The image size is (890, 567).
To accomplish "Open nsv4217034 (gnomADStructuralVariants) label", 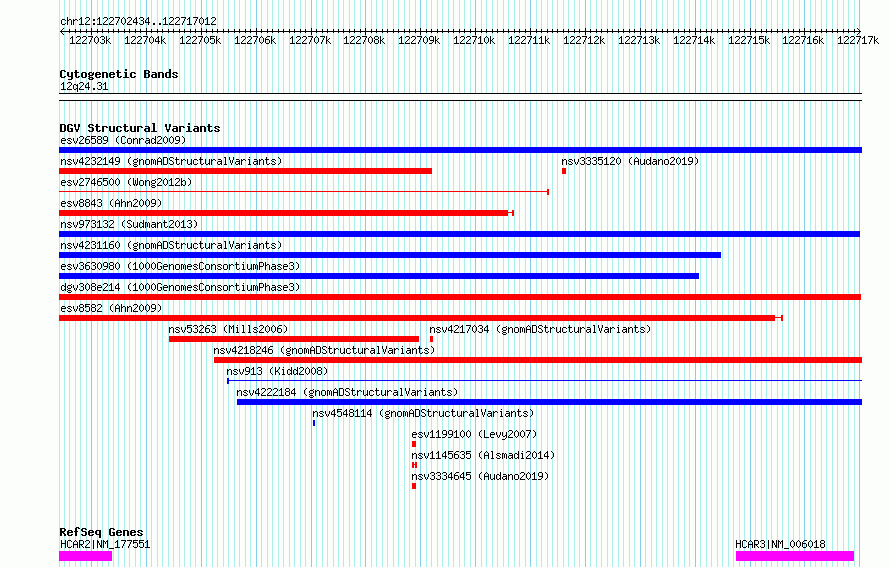I will [x=540, y=329].
